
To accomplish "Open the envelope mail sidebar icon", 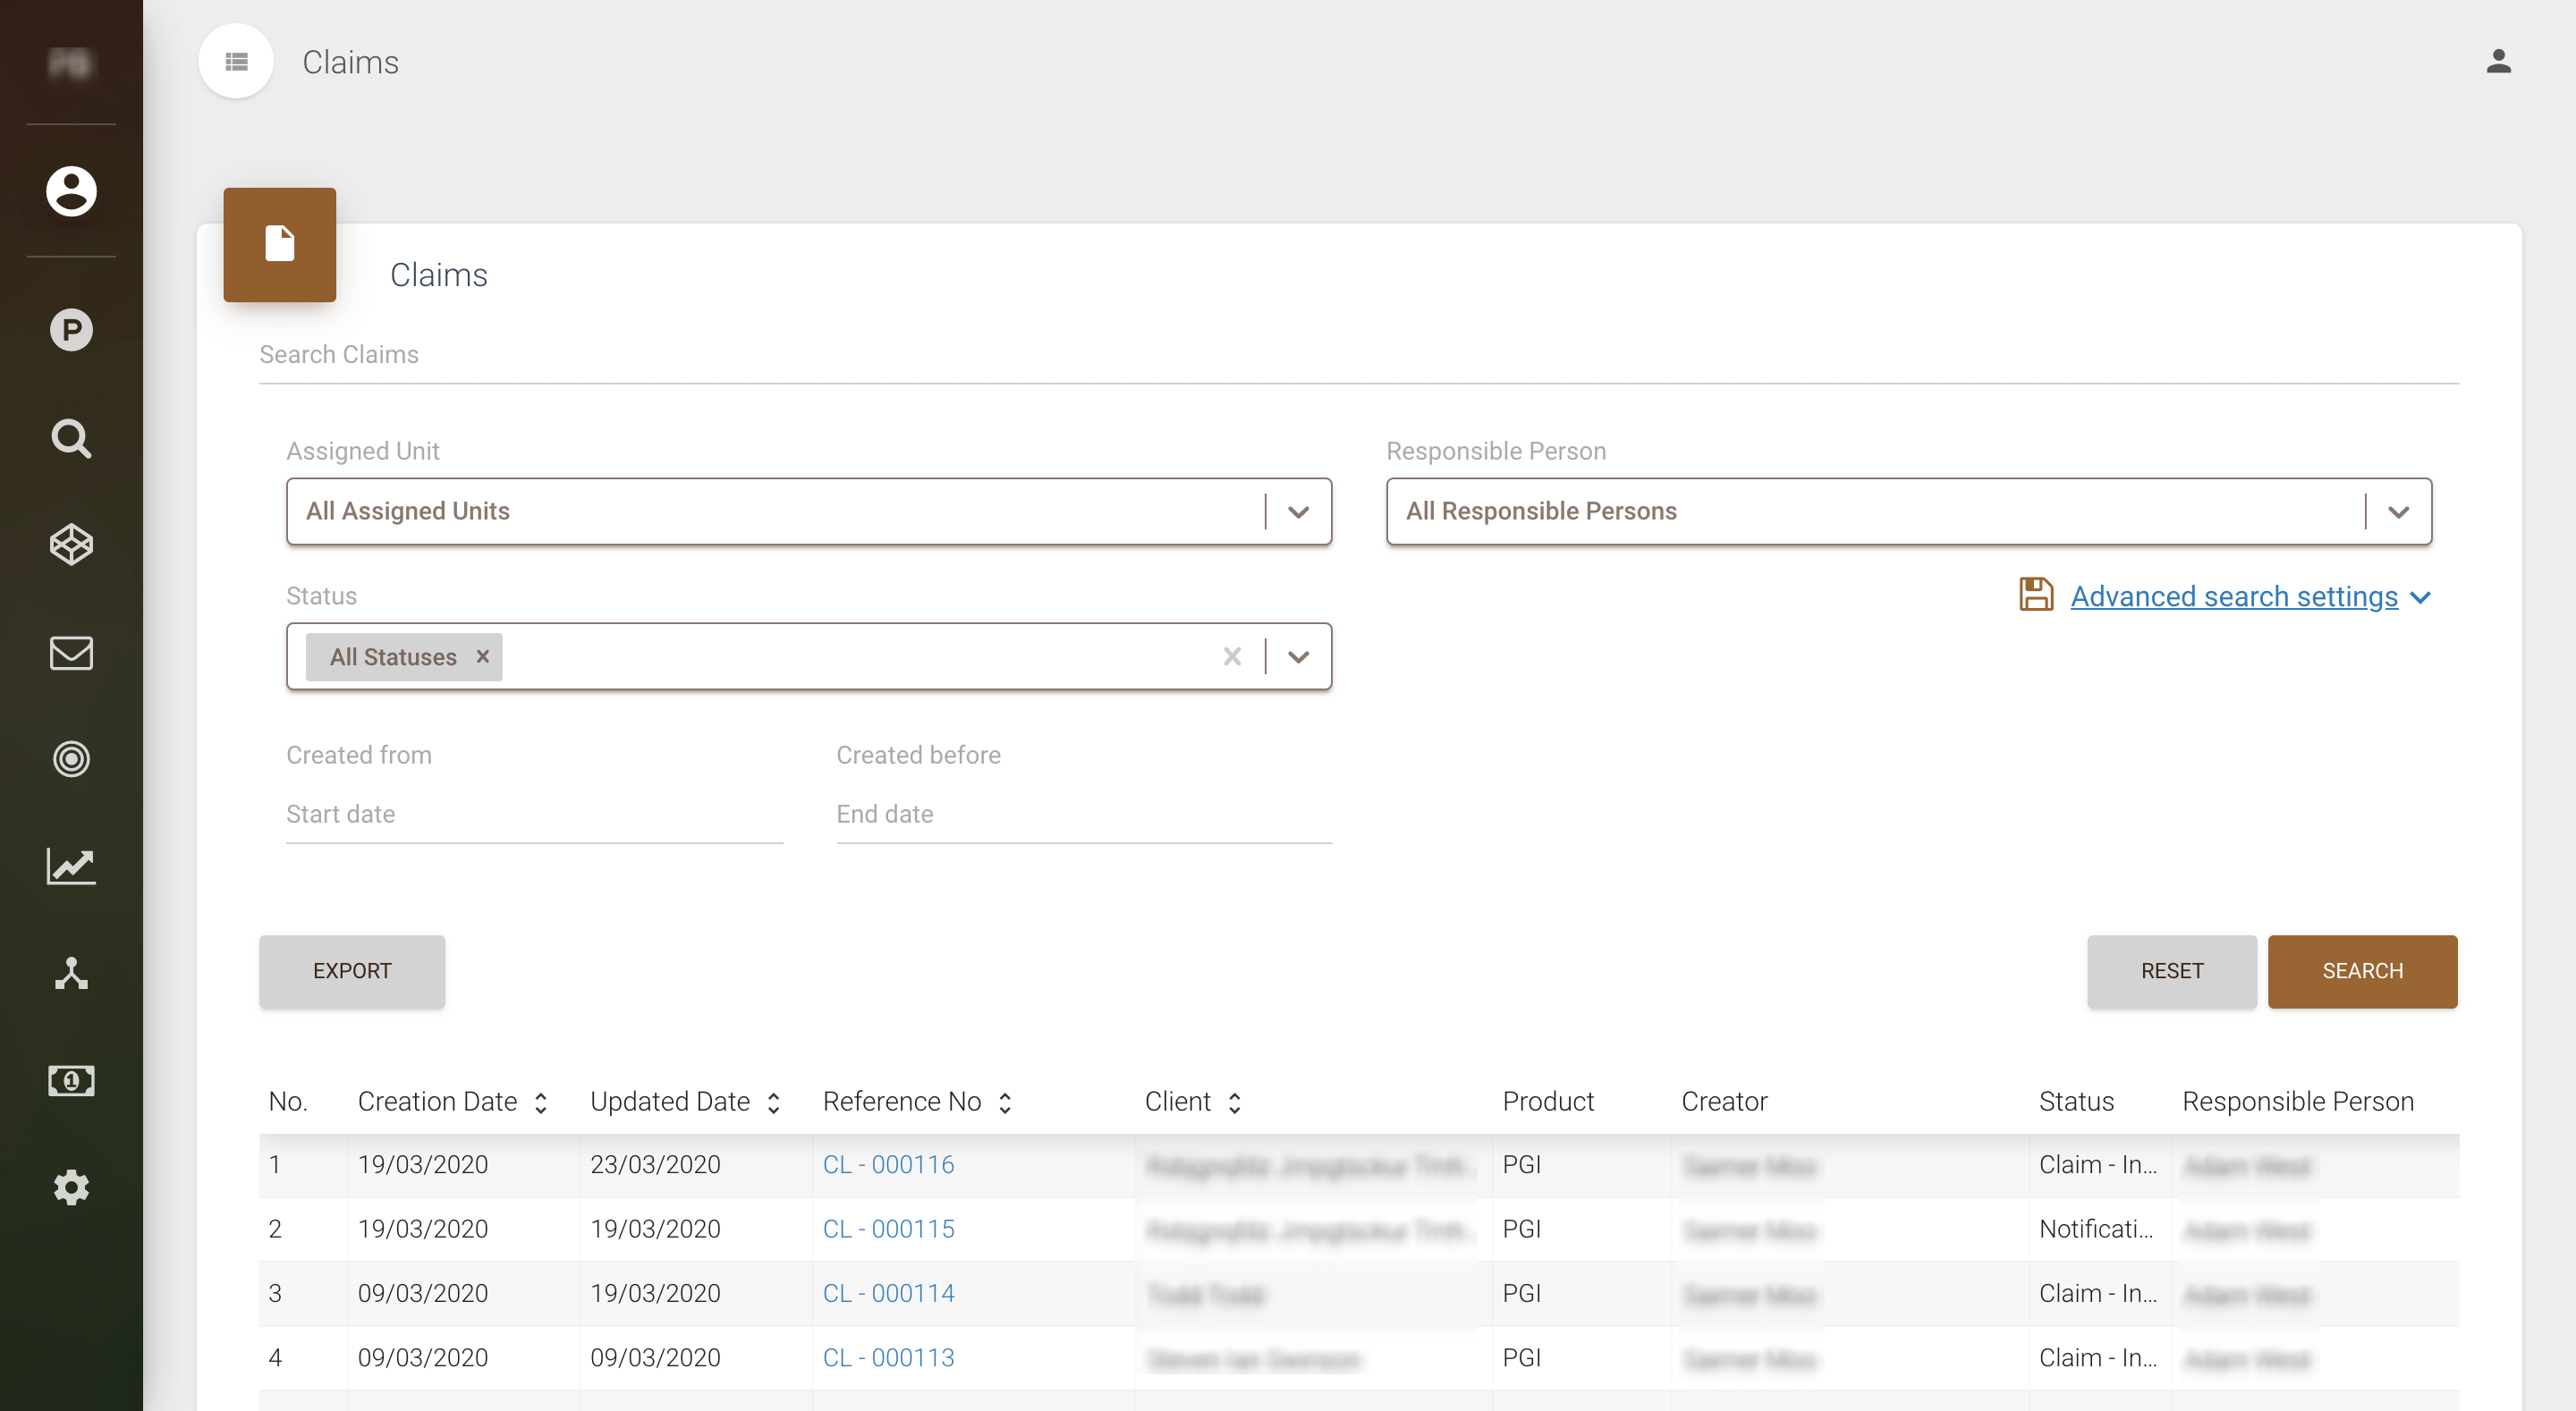I will pos(71,653).
